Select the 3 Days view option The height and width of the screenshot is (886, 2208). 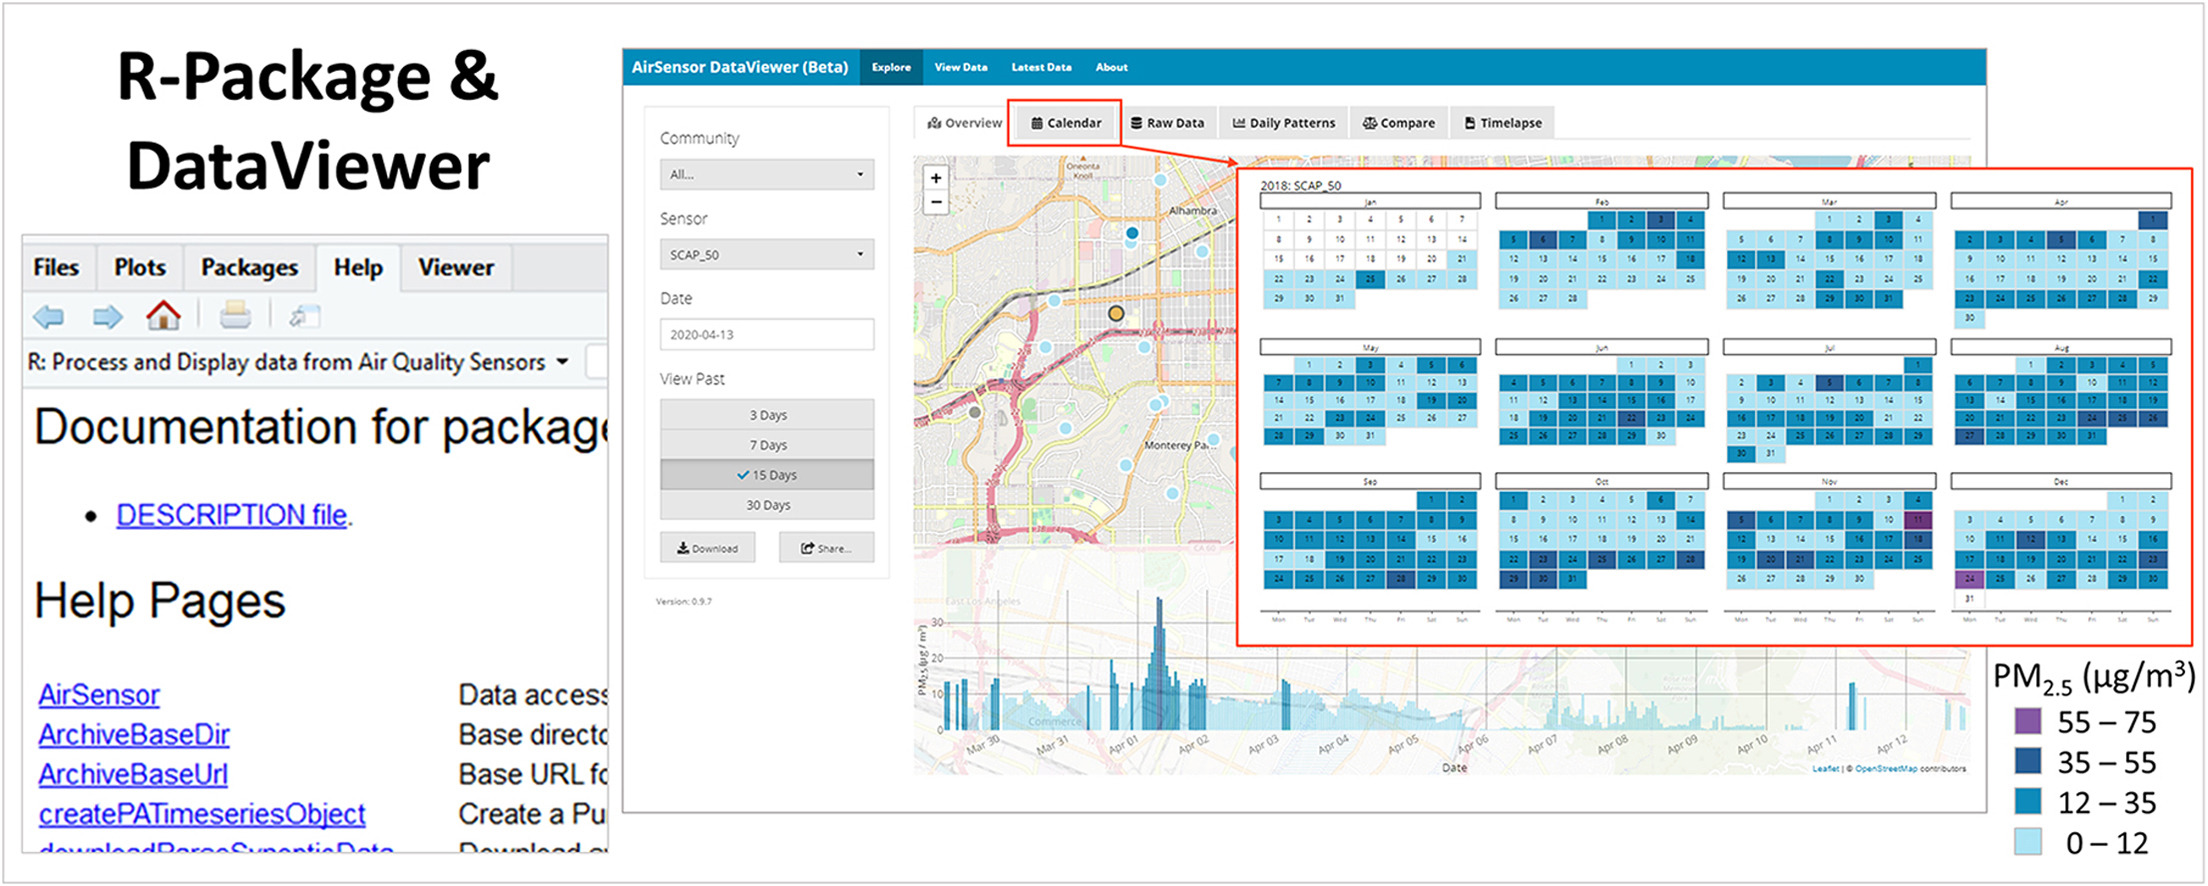tap(767, 415)
